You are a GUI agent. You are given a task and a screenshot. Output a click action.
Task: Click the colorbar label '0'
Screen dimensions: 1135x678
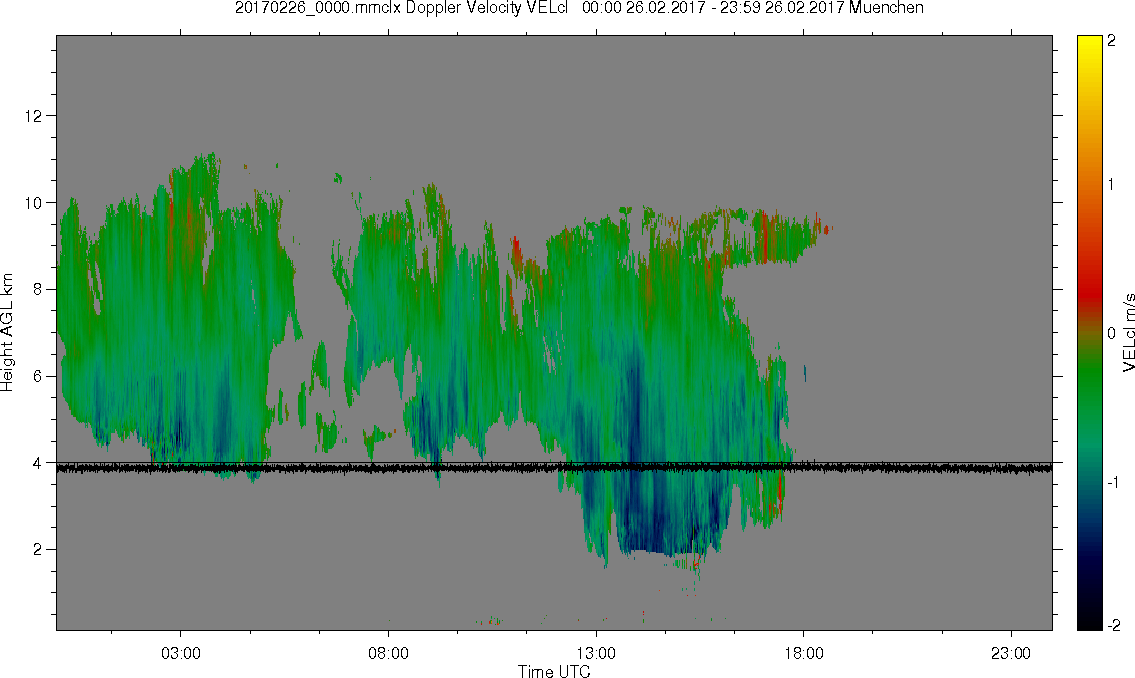(1112, 334)
